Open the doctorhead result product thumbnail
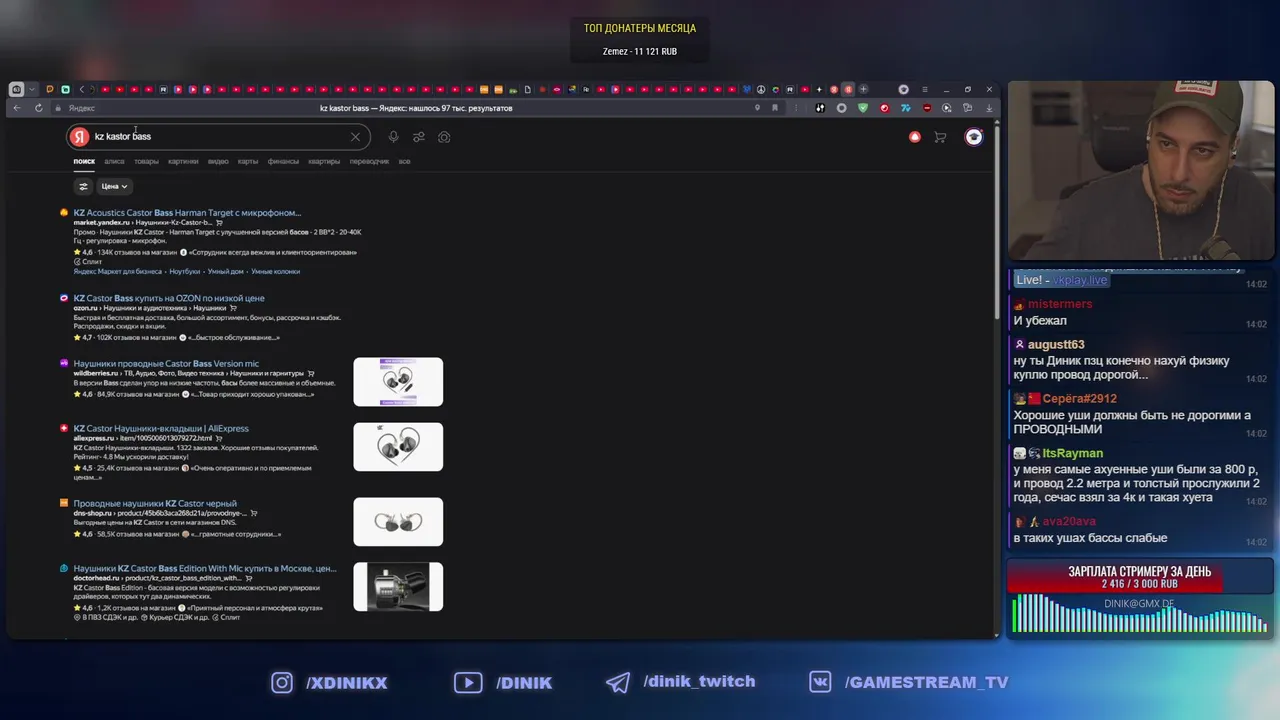 [398, 587]
